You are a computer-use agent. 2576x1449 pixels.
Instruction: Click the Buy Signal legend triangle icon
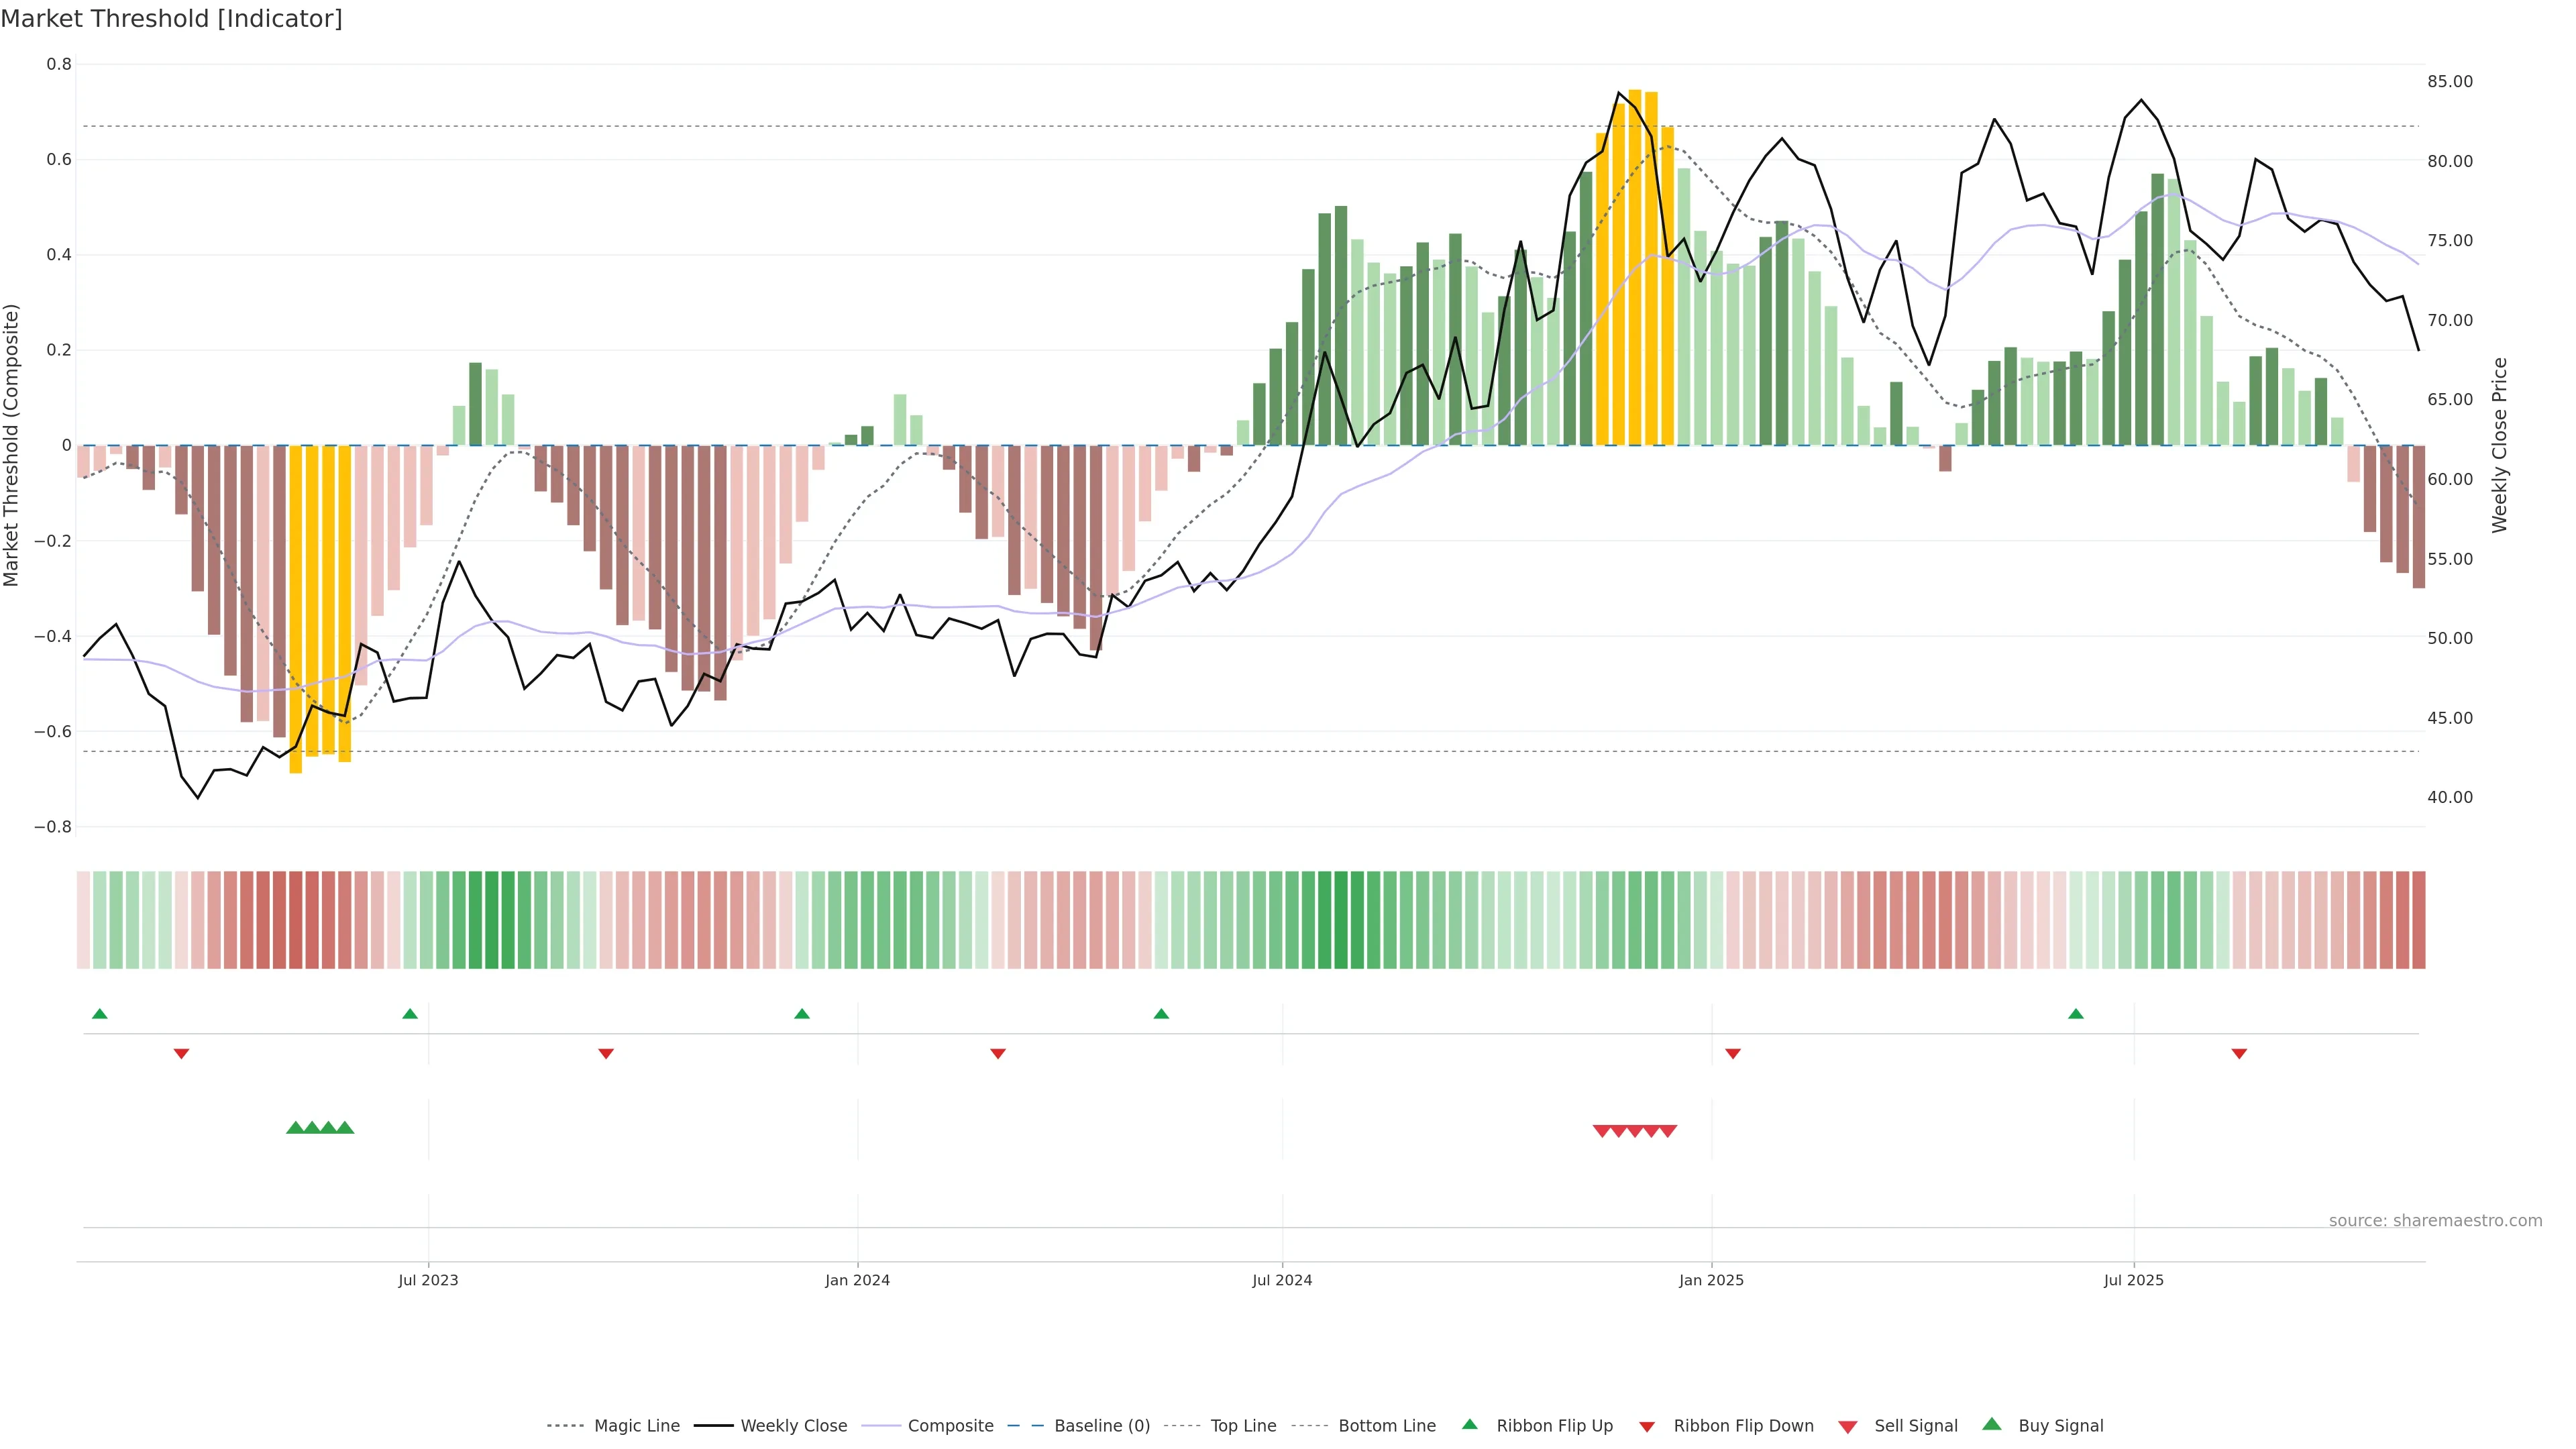1991,1424
